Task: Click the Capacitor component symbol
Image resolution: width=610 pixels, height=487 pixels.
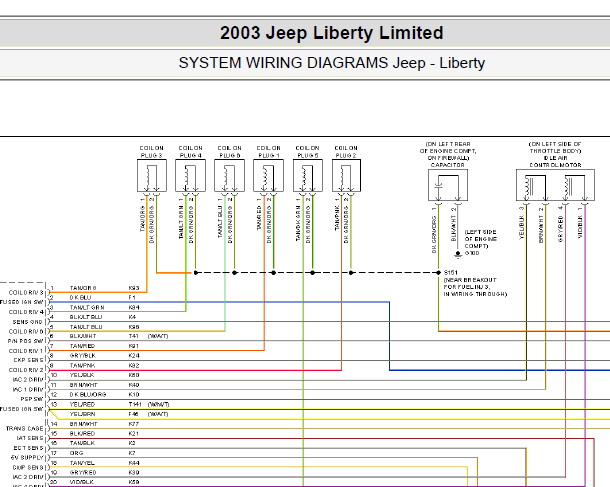Action: click(x=448, y=185)
